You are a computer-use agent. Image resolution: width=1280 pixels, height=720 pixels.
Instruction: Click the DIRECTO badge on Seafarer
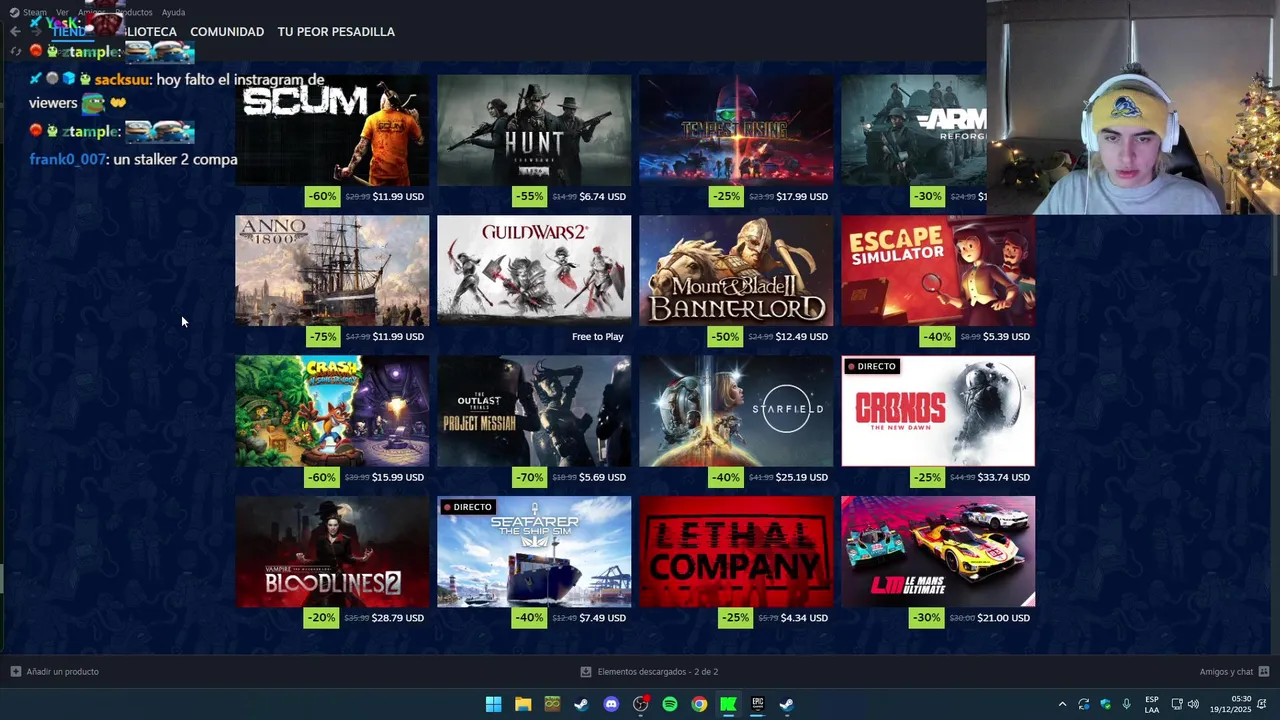pyautogui.click(x=467, y=507)
